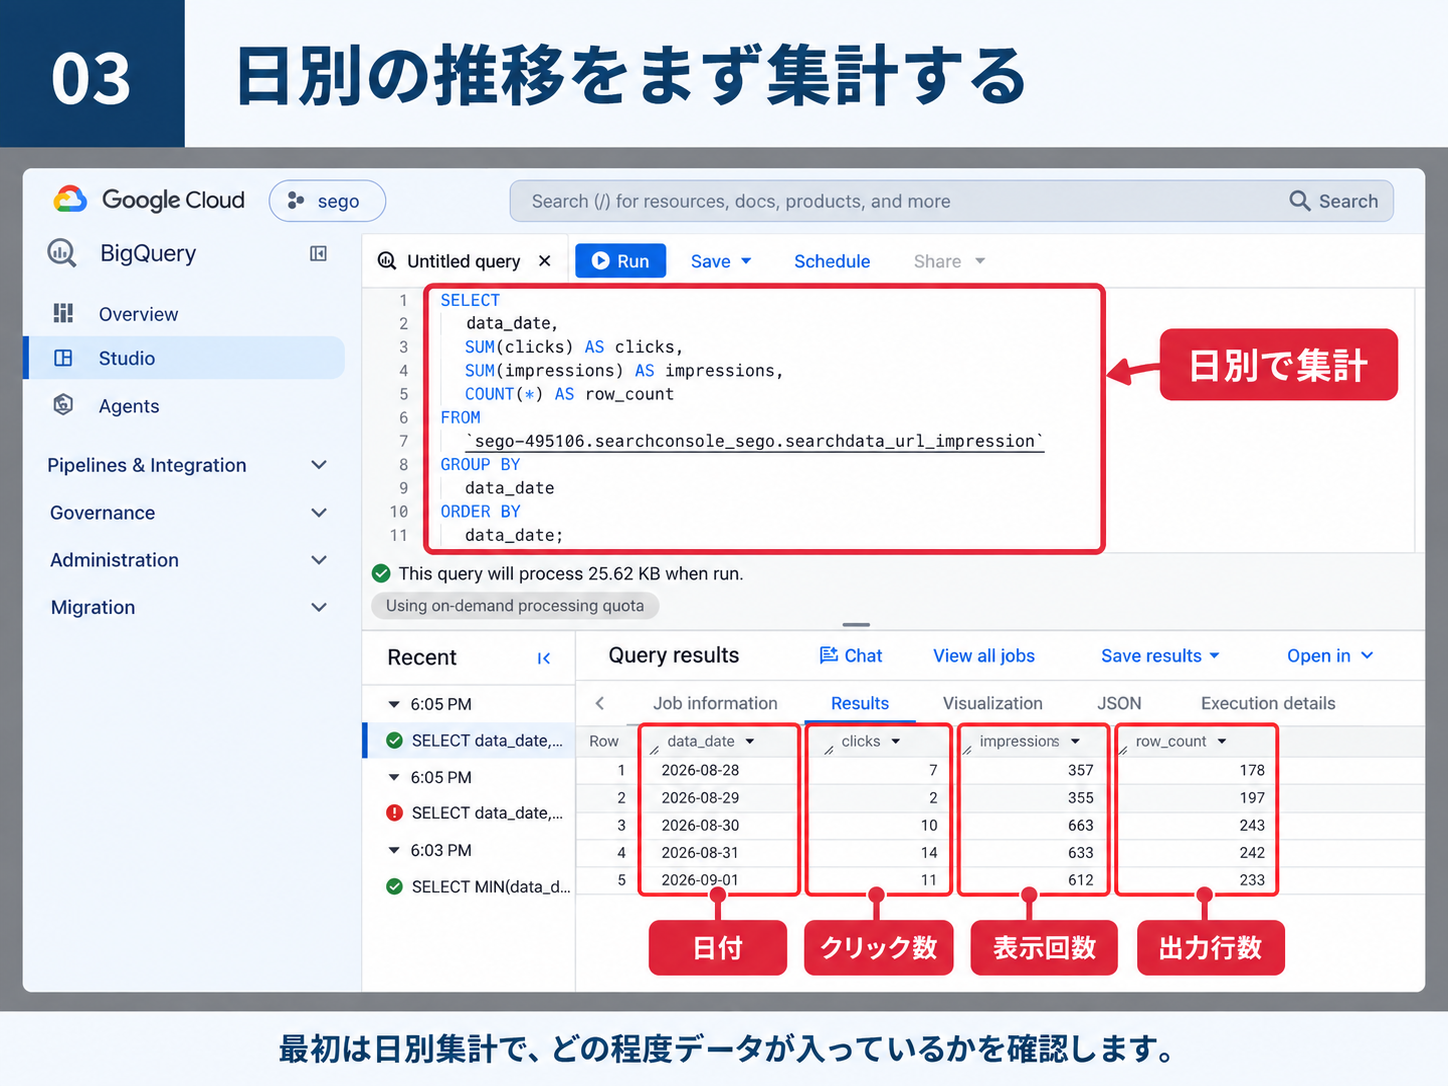Screen dimensions: 1448x1086
Task: Expand the Administration section
Action: [x=187, y=560]
